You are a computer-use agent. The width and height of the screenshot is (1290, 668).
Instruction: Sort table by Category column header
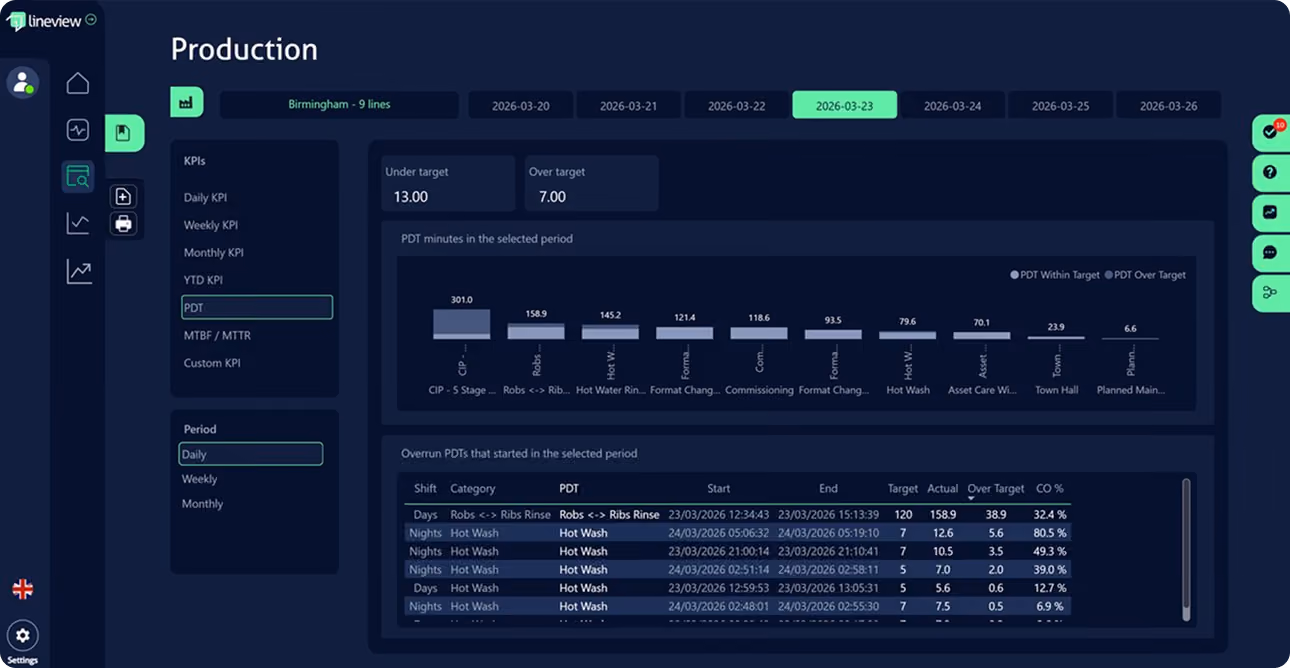(473, 489)
